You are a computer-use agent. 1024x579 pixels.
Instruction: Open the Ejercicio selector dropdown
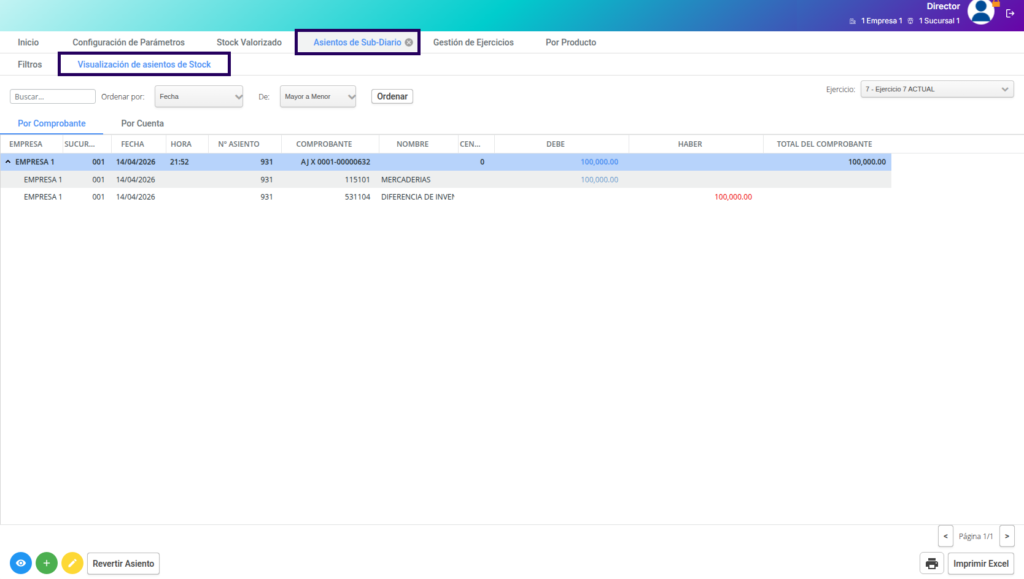pos(936,89)
